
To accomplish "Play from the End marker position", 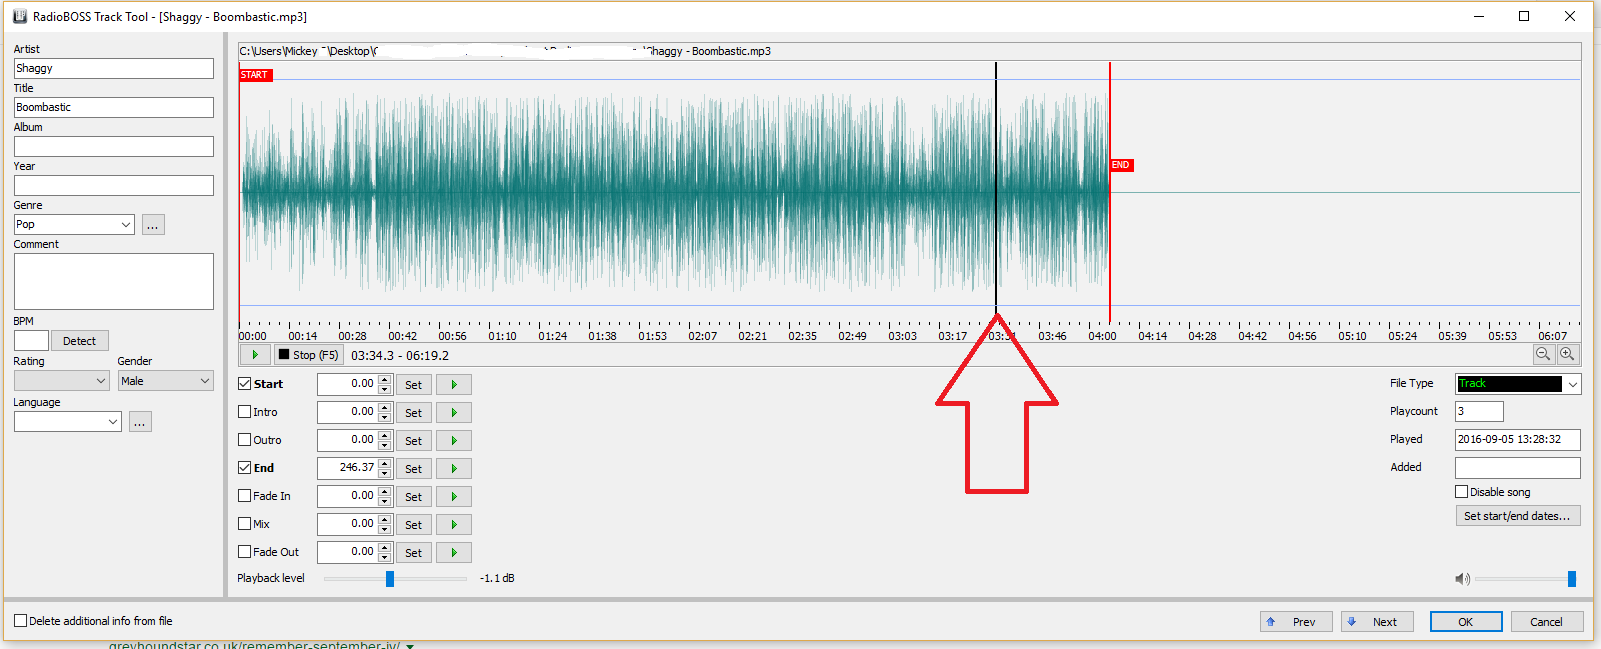I will tap(454, 468).
